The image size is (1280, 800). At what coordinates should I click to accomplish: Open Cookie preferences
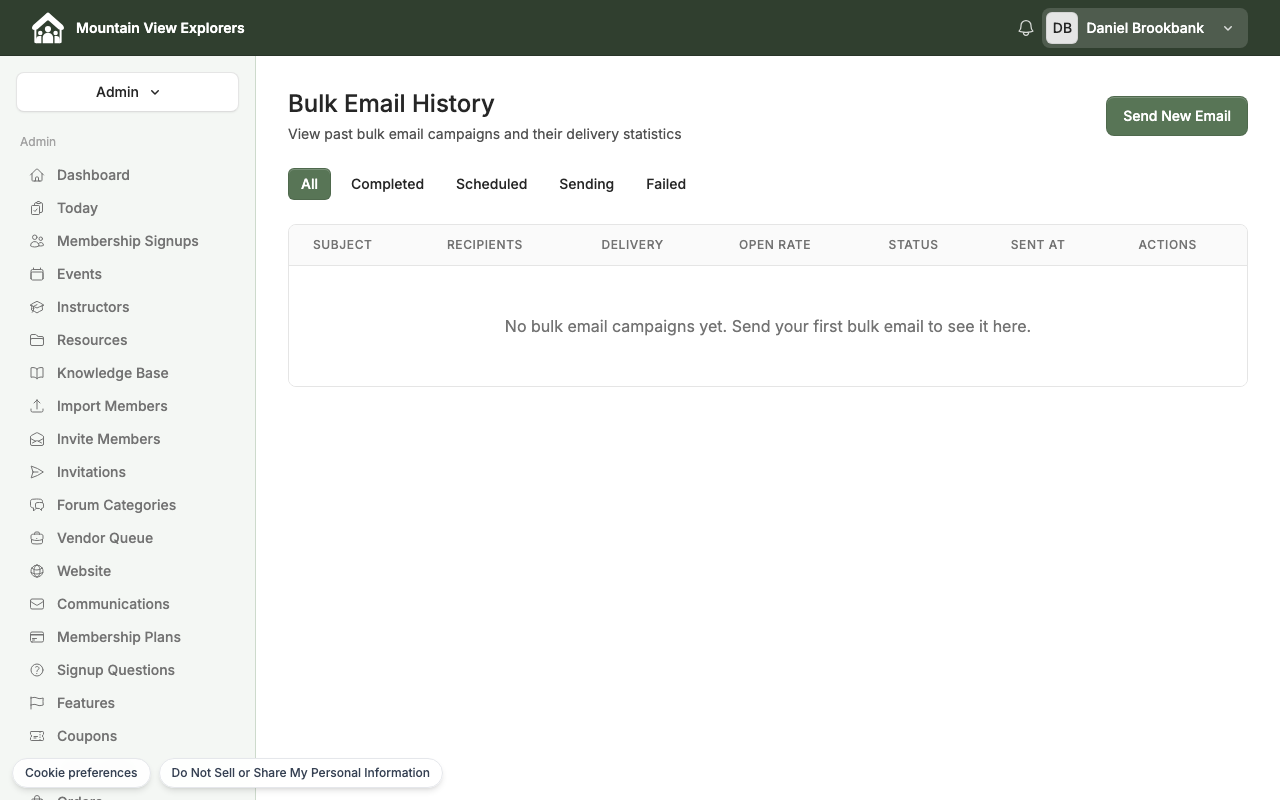coord(81,773)
